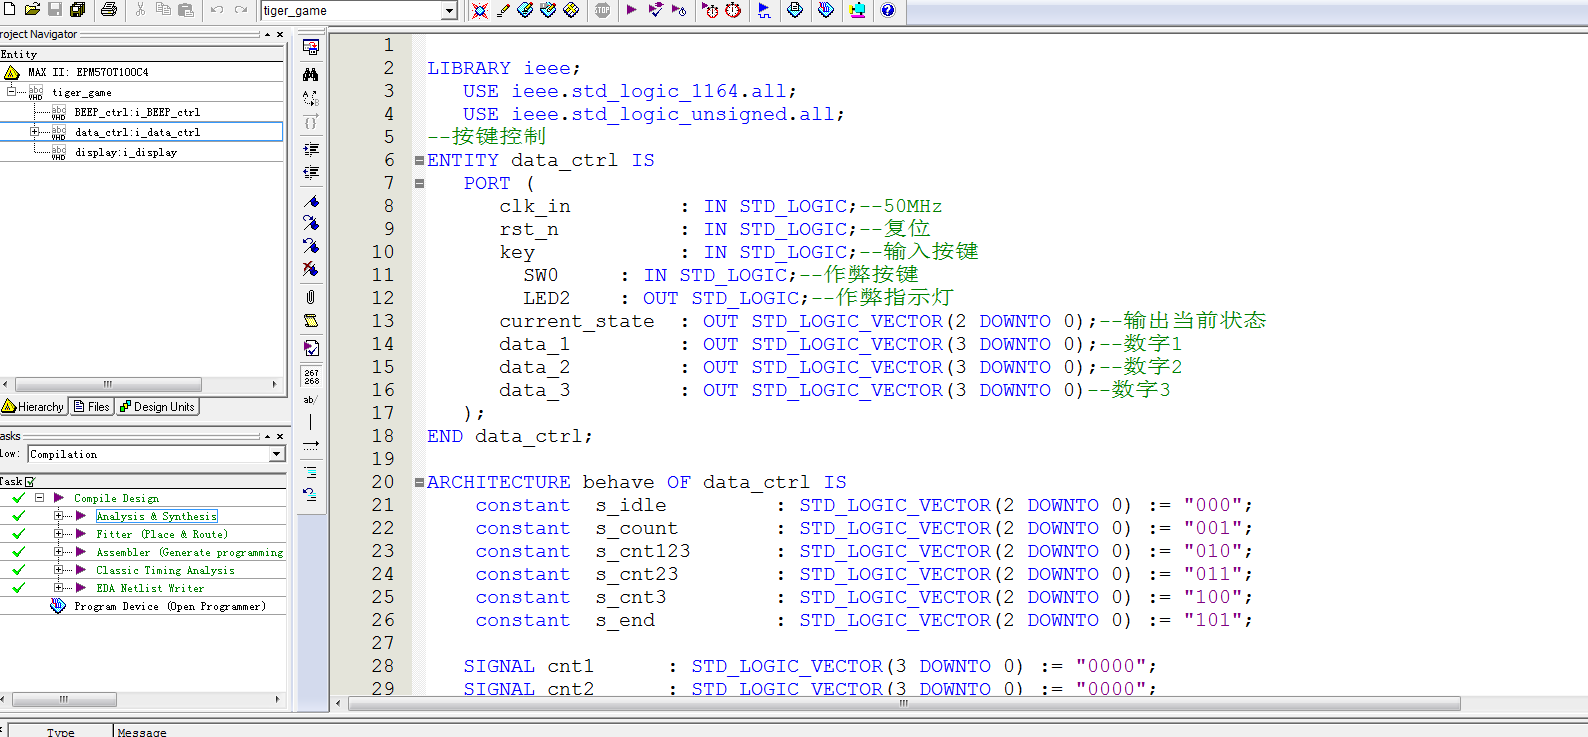Click the paperclip icon in editor toolbar
This screenshot has width=1588, height=737.
pos(311,297)
